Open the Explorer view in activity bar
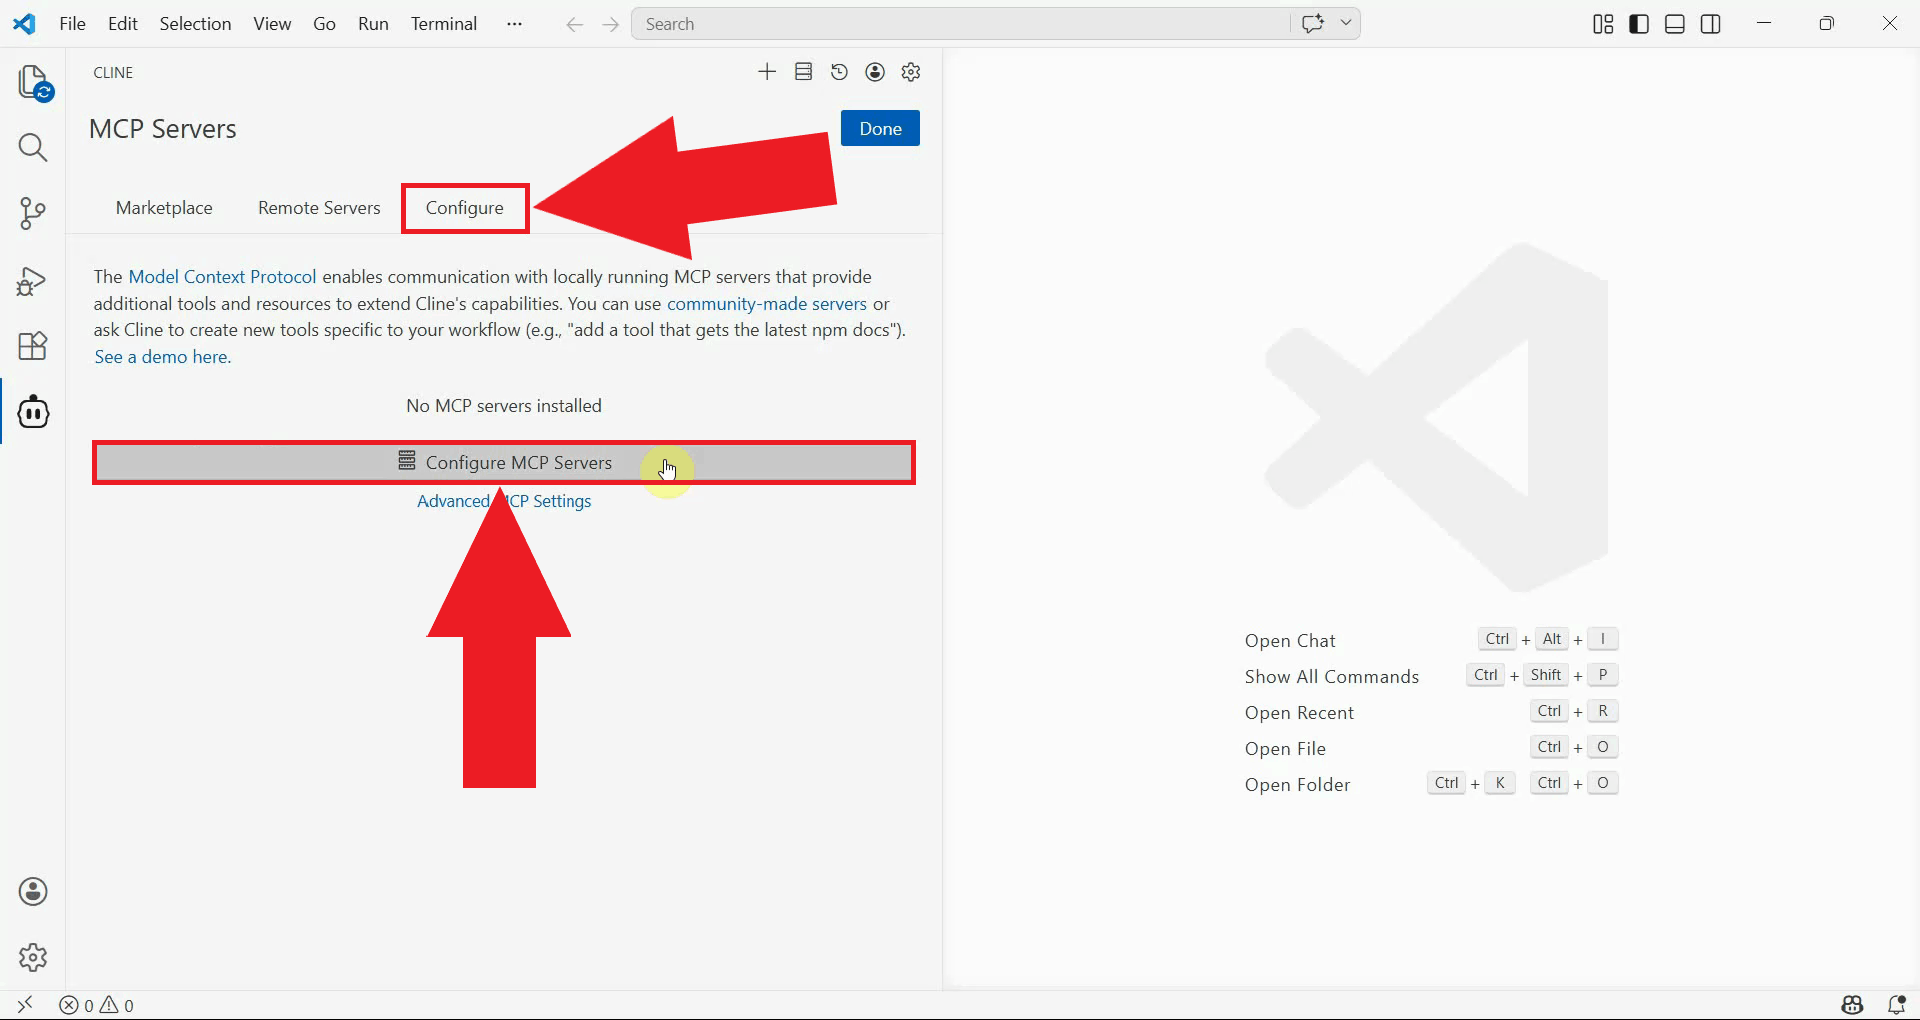 tap(34, 82)
